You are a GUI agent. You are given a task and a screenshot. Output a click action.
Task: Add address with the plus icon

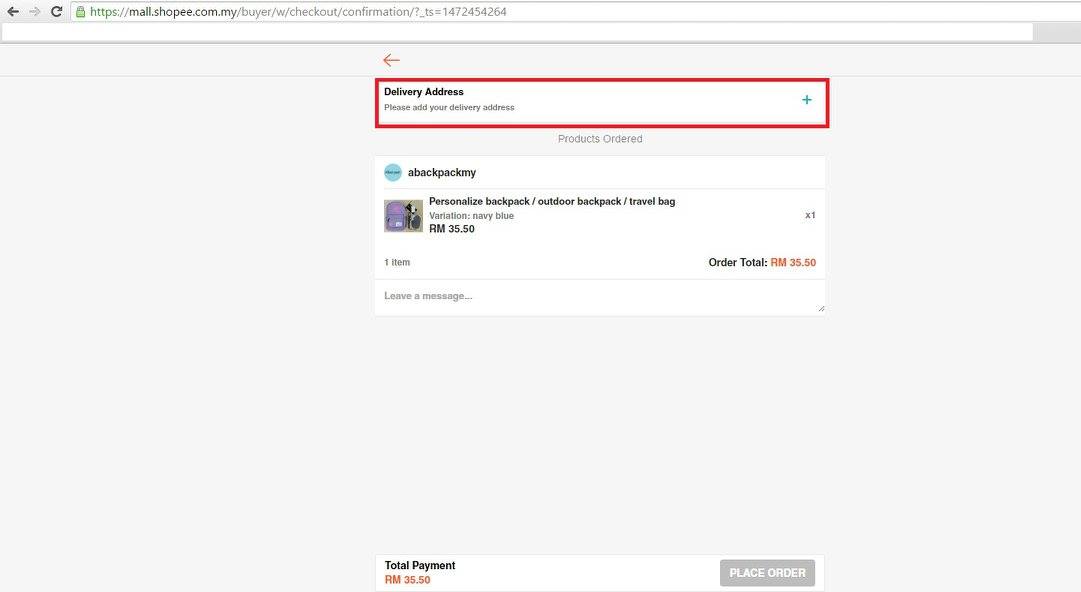tap(807, 100)
